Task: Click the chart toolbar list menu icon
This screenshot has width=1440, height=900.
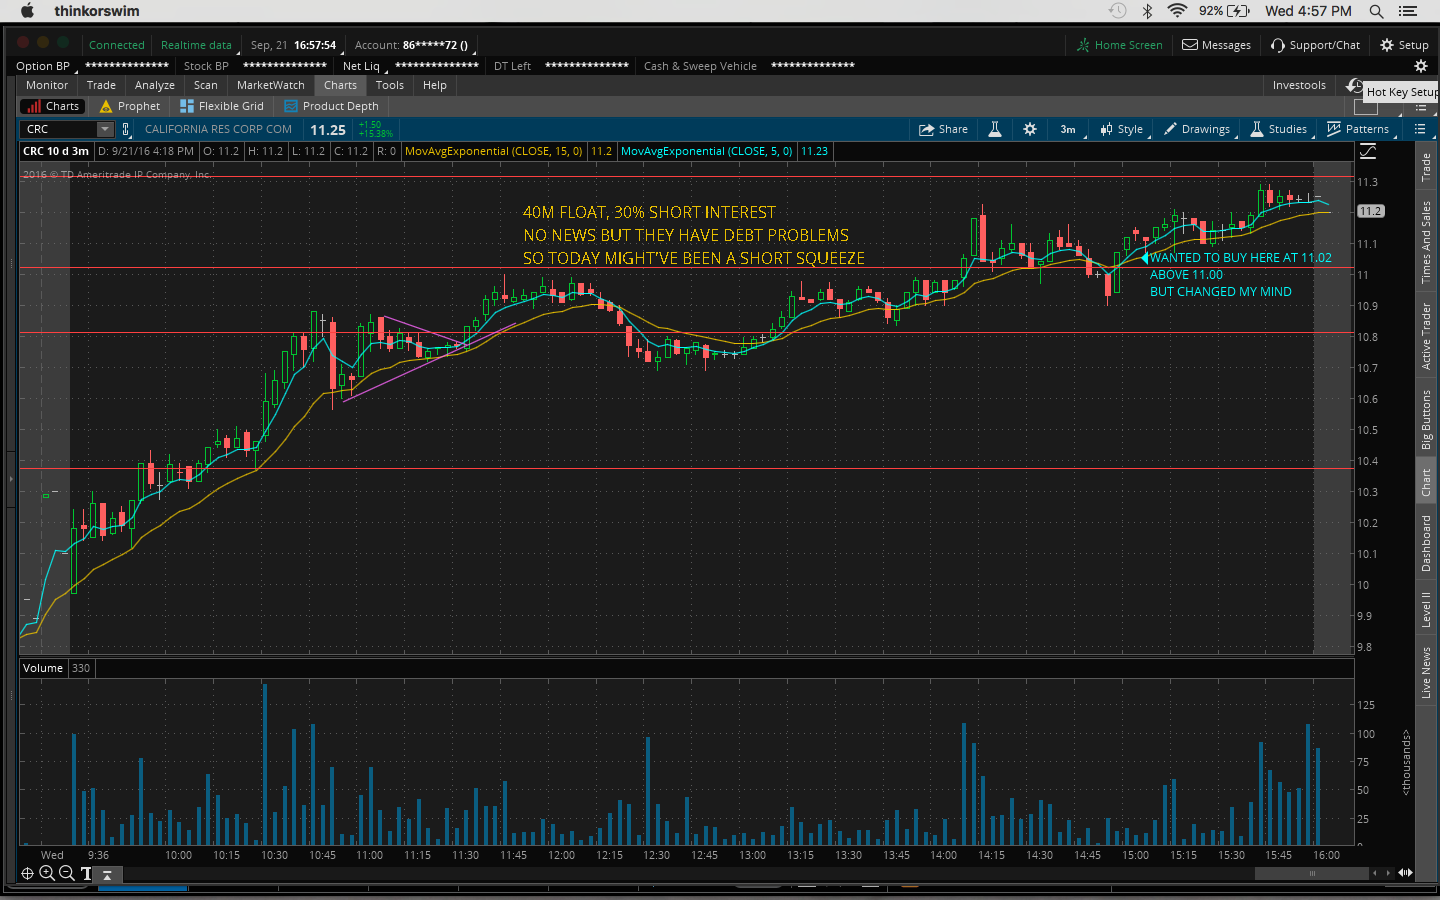Action: click(x=1420, y=129)
